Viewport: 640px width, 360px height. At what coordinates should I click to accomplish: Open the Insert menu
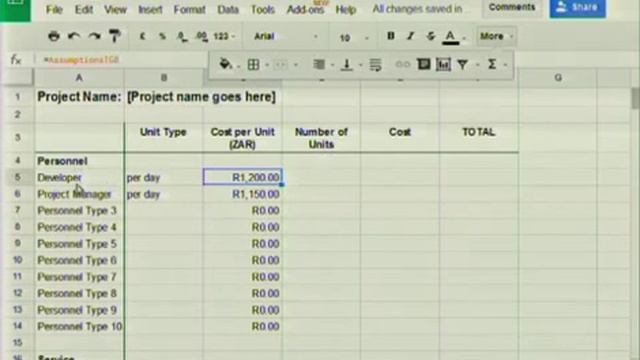pos(150,9)
